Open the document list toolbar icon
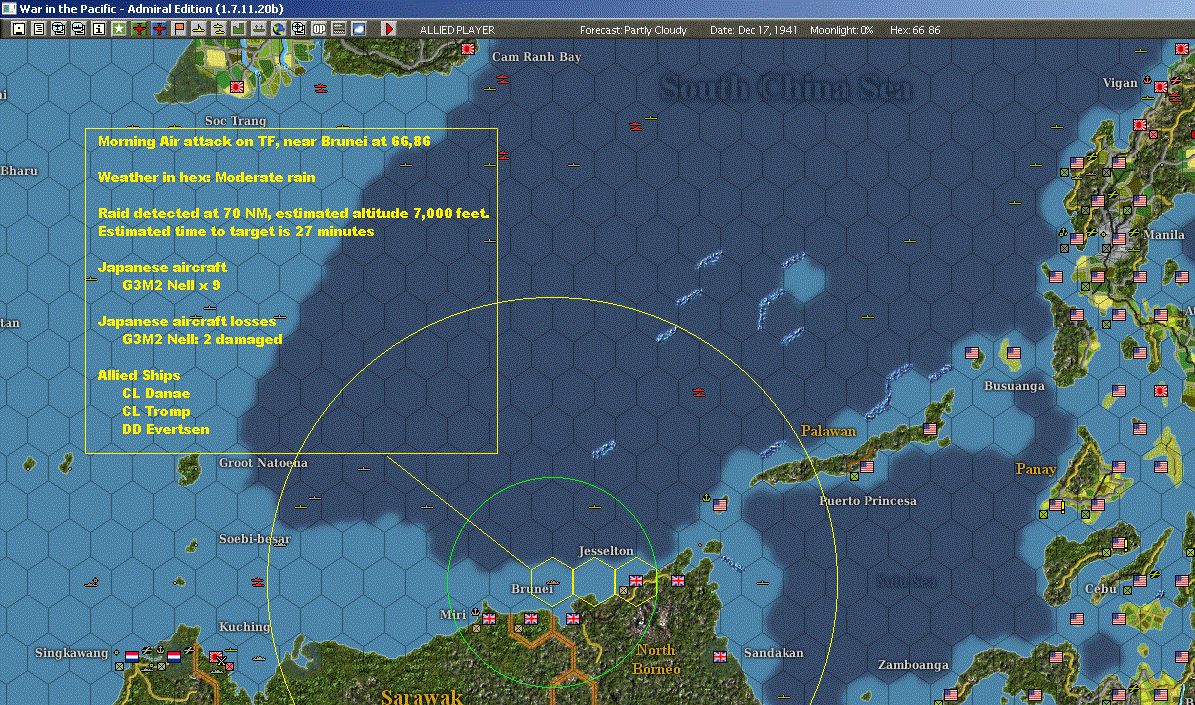 [39, 29]
